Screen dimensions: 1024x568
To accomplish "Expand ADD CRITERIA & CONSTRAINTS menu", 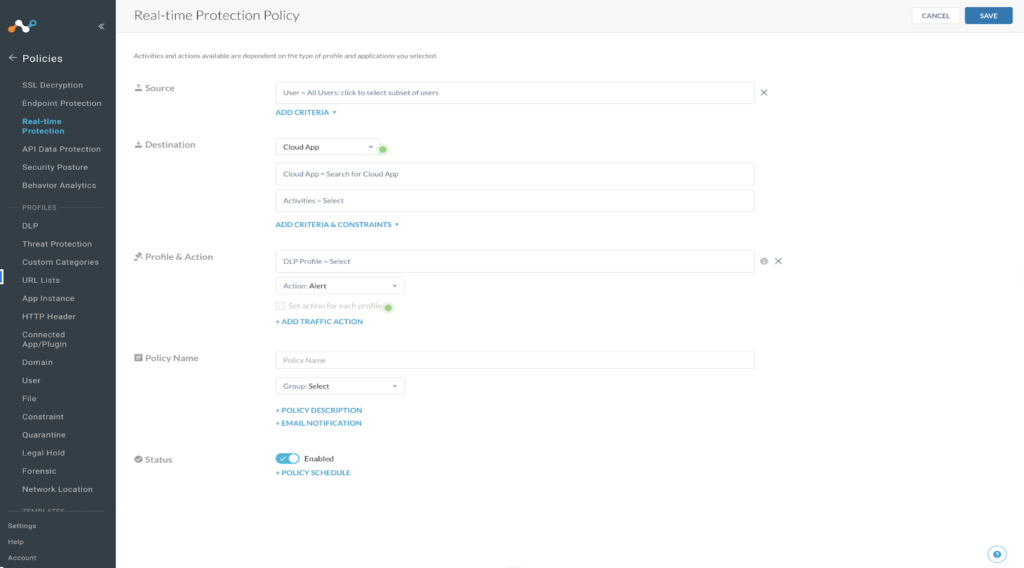I will 337,225.
